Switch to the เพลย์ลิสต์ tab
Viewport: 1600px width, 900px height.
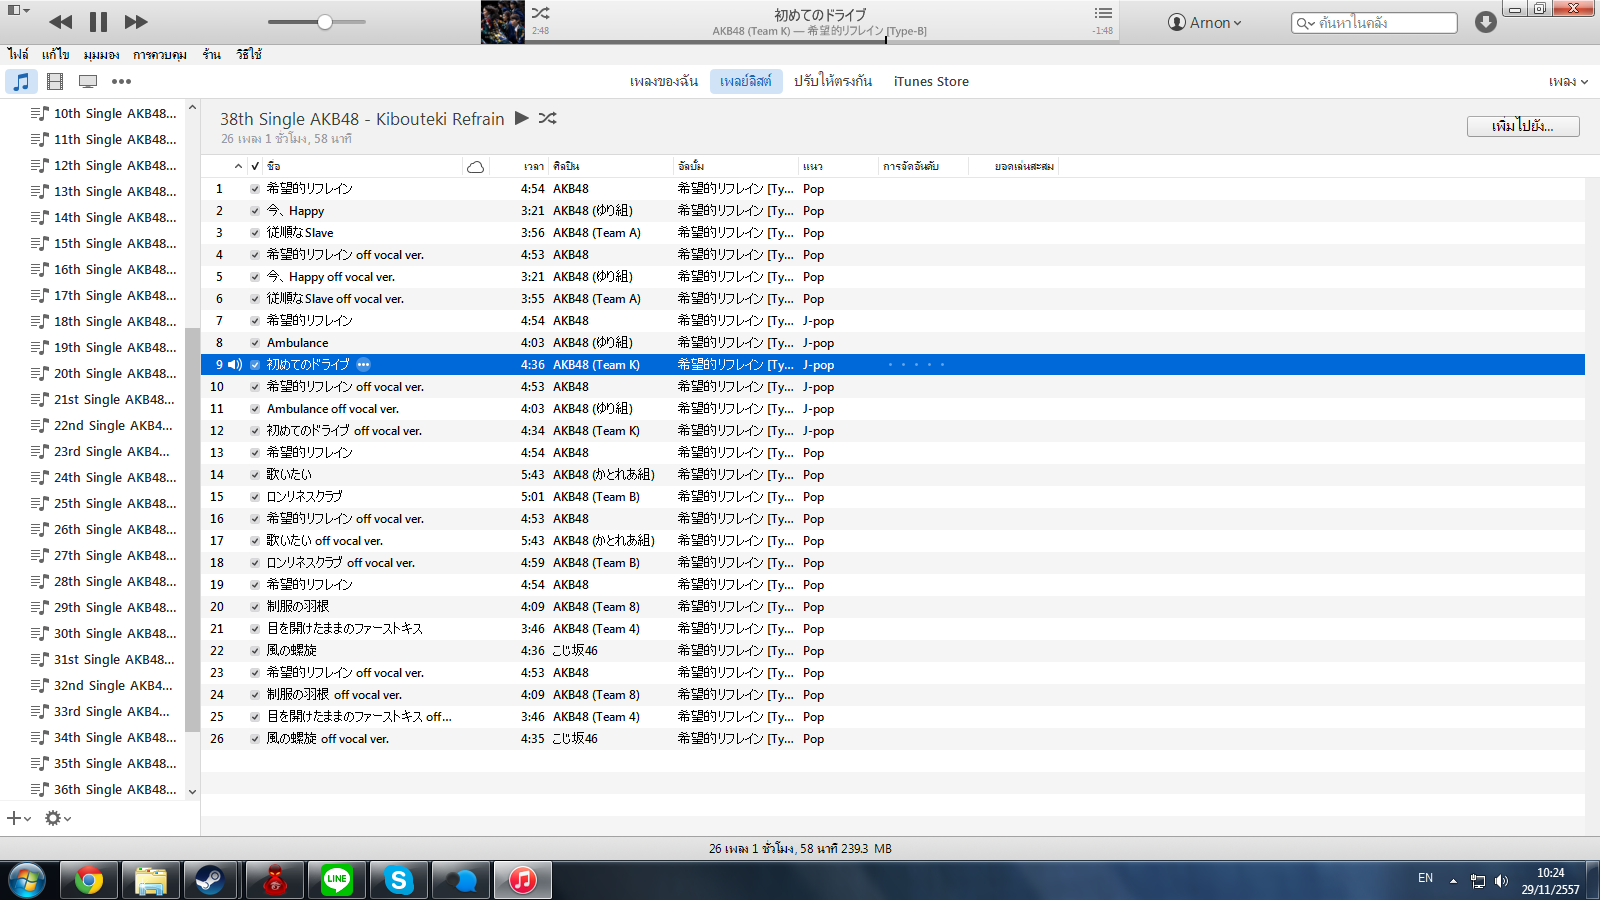[746, 81]
